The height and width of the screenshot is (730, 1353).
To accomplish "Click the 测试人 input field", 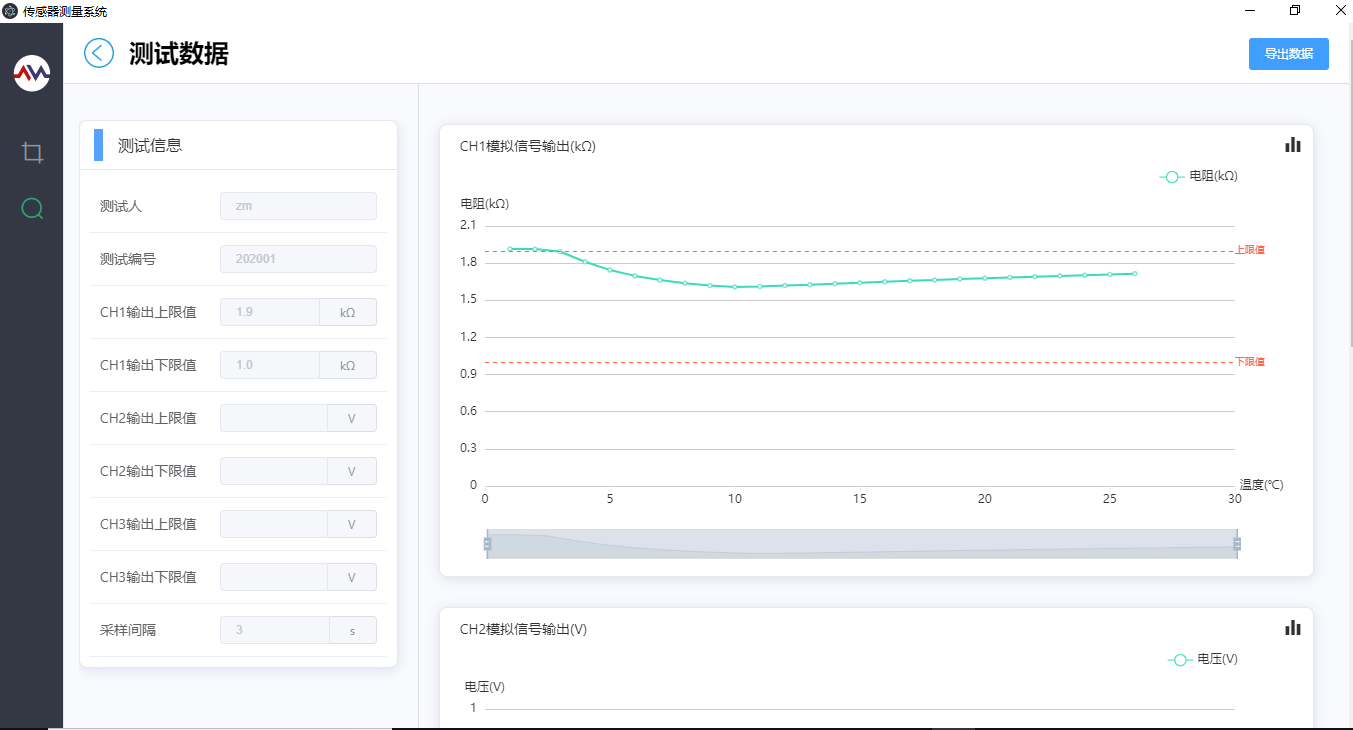I will (298, 206).
